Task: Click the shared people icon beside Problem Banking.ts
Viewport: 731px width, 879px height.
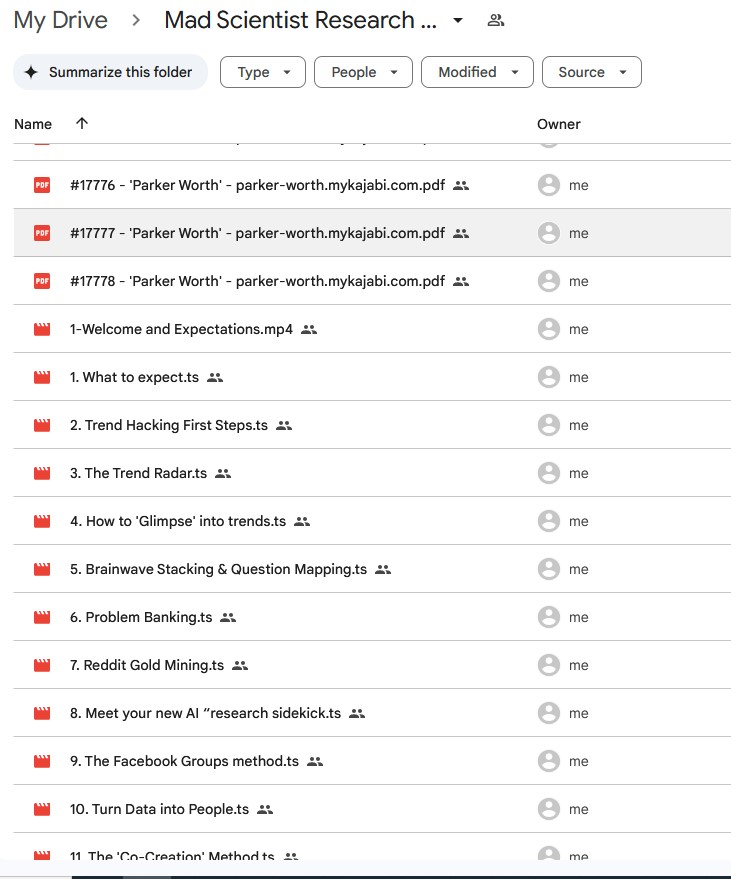Action: [x=228, y=617]
